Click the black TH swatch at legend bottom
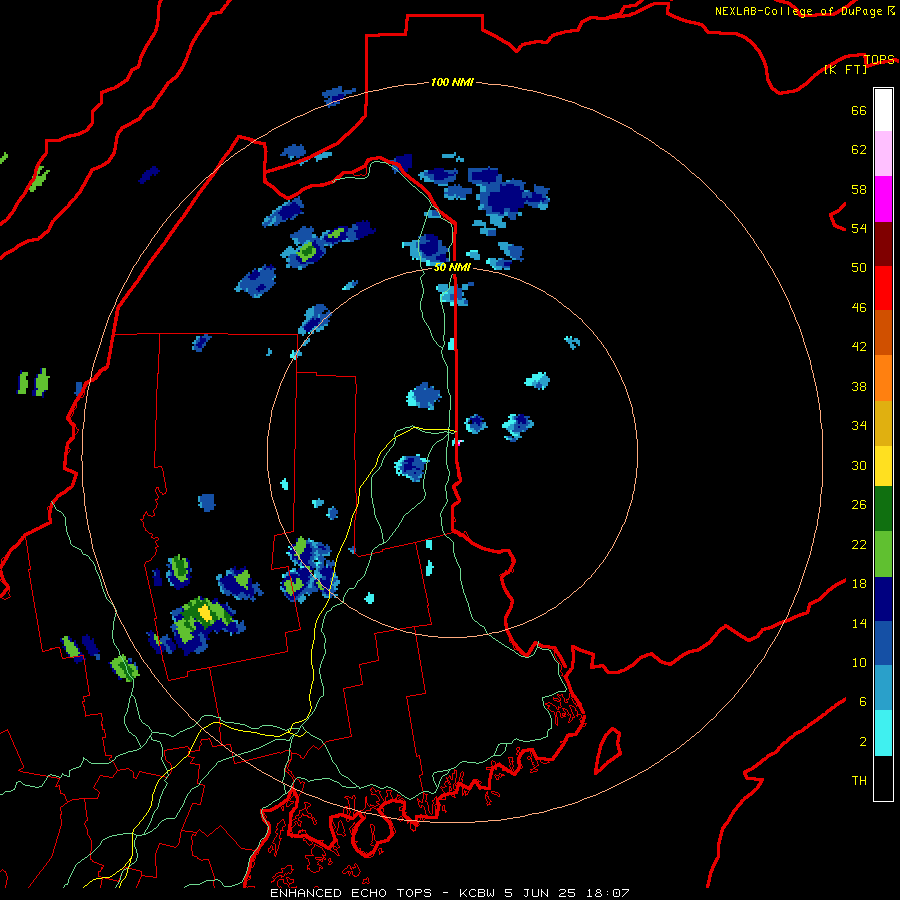 [883, 778]
